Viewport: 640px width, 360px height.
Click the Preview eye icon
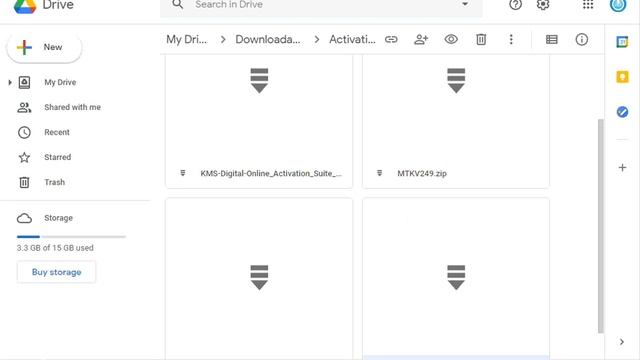click(451, 40)
